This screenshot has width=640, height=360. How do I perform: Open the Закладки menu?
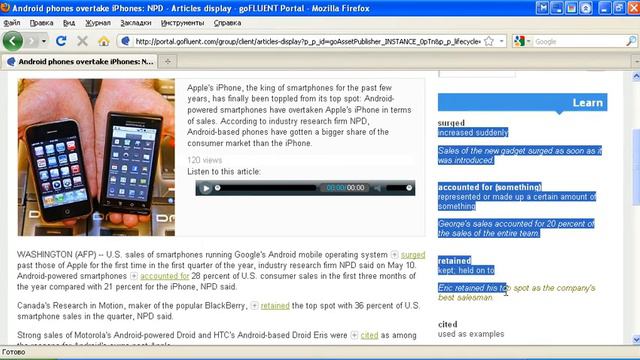pos(136,23)
